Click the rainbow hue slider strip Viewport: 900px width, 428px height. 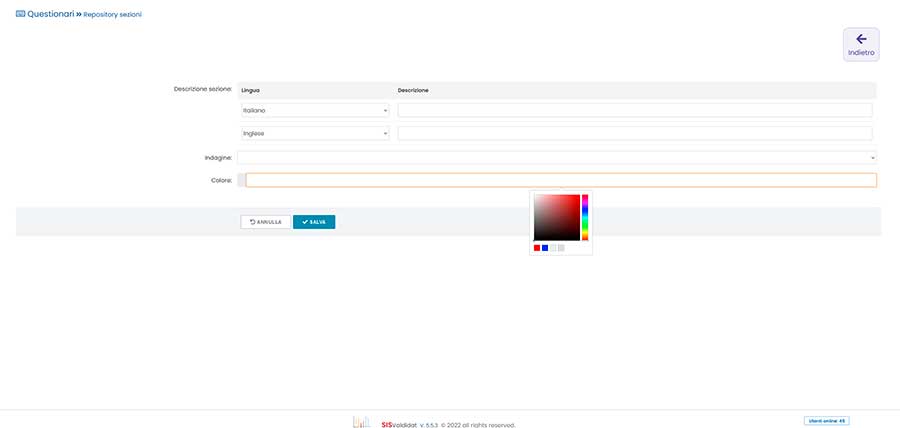coord(585,217)
